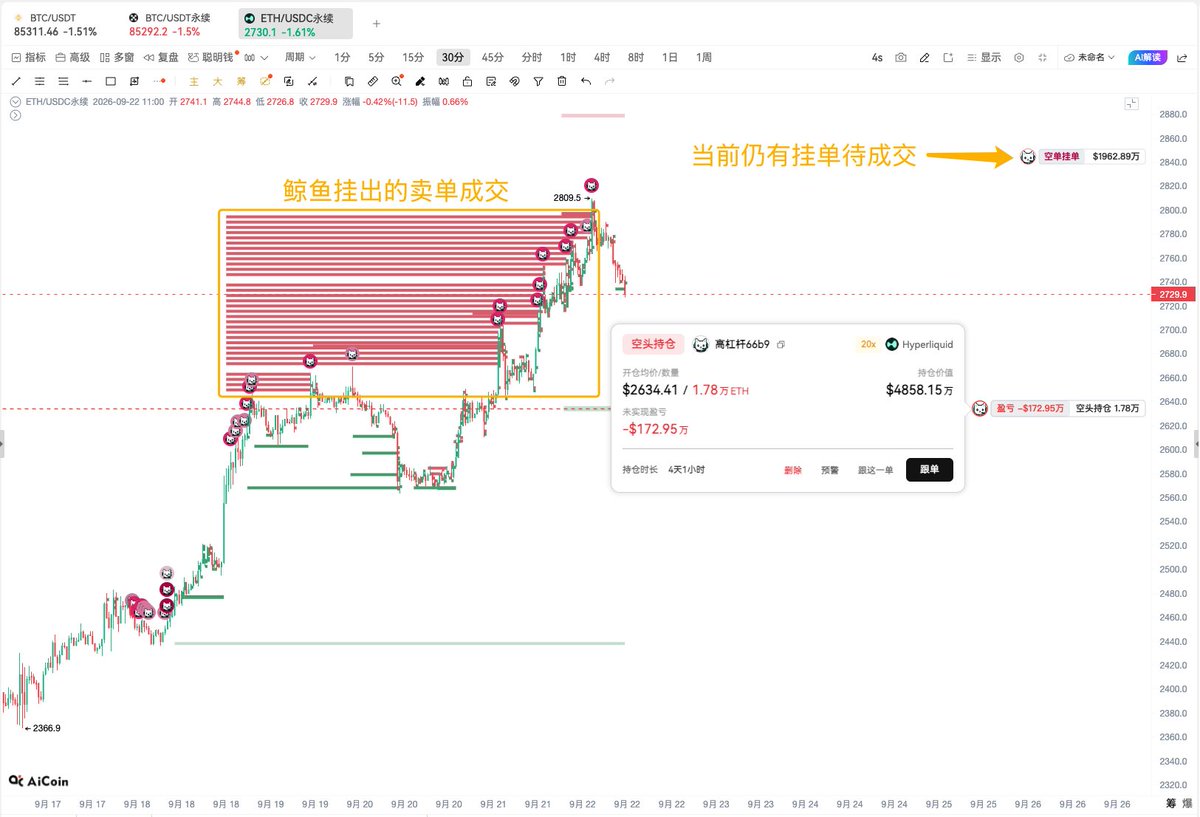Click the AI解读 button
Image resolution: width=1200 pixels, height=817 pixels.
pos(1148,58)
